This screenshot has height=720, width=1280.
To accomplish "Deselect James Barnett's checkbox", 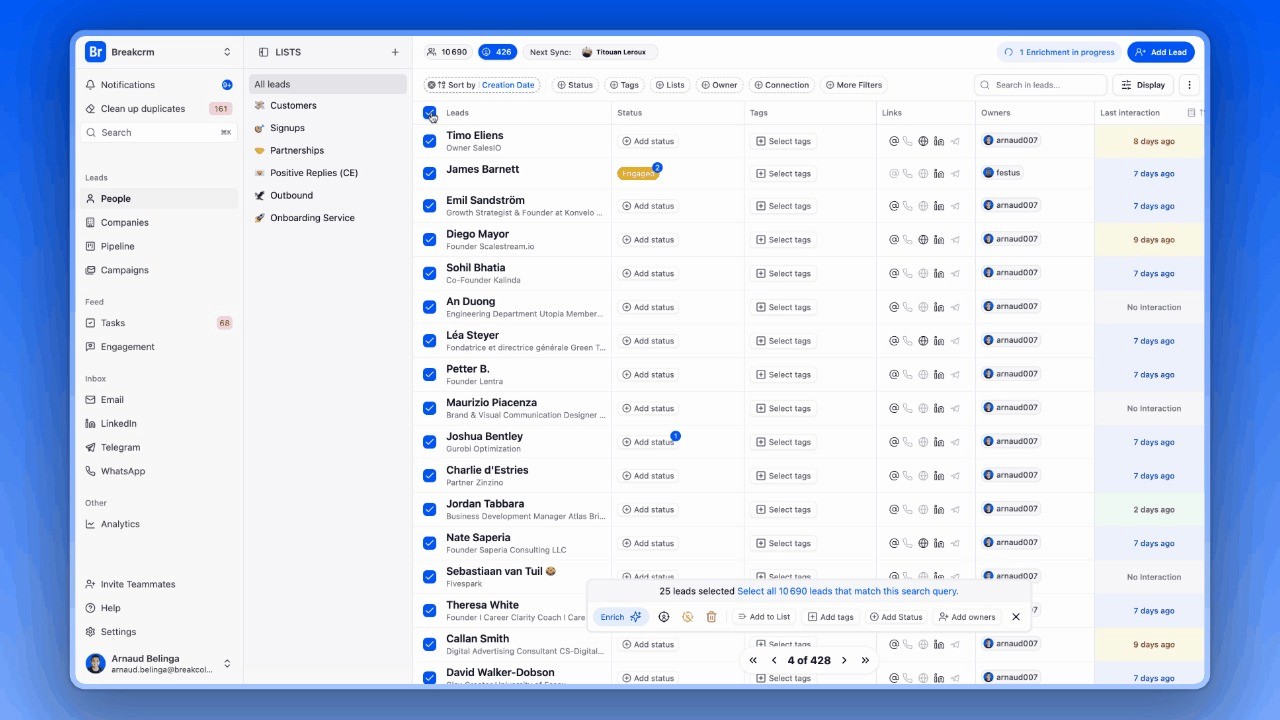I will click(x=430, y=173).
